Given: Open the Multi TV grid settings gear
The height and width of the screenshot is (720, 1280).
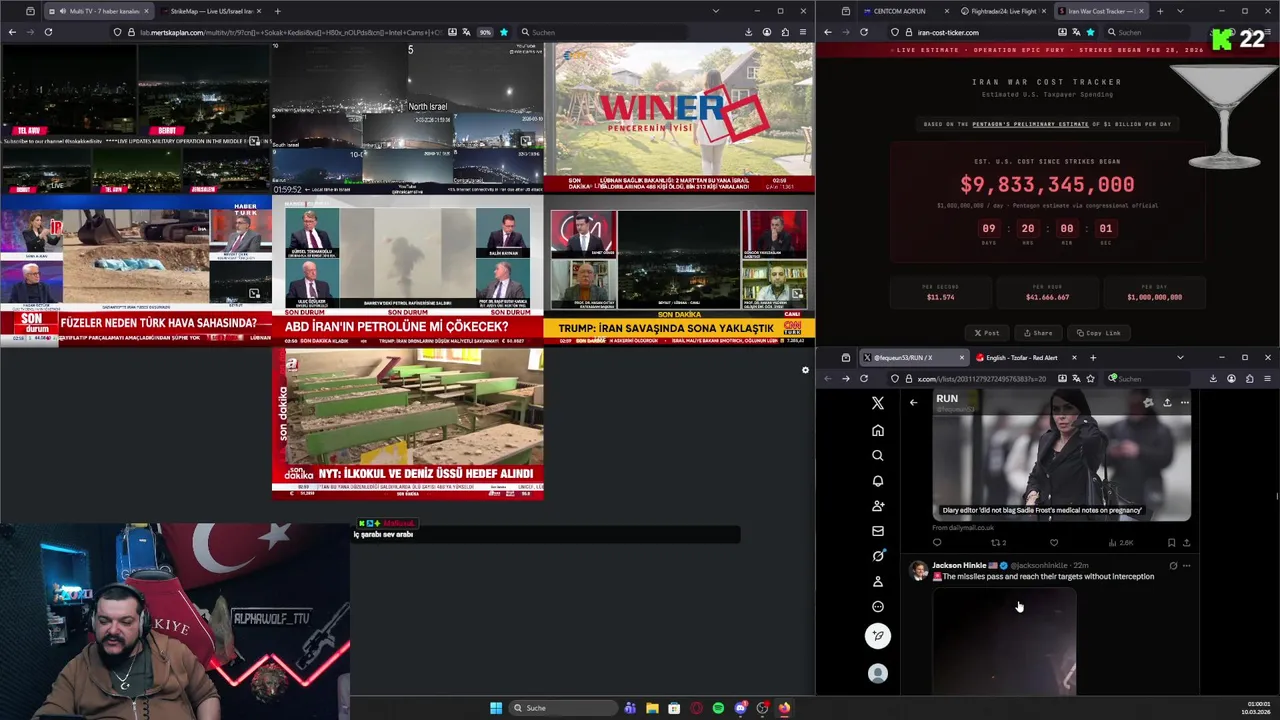Looking at the screenshot, I should click(805, 370).
